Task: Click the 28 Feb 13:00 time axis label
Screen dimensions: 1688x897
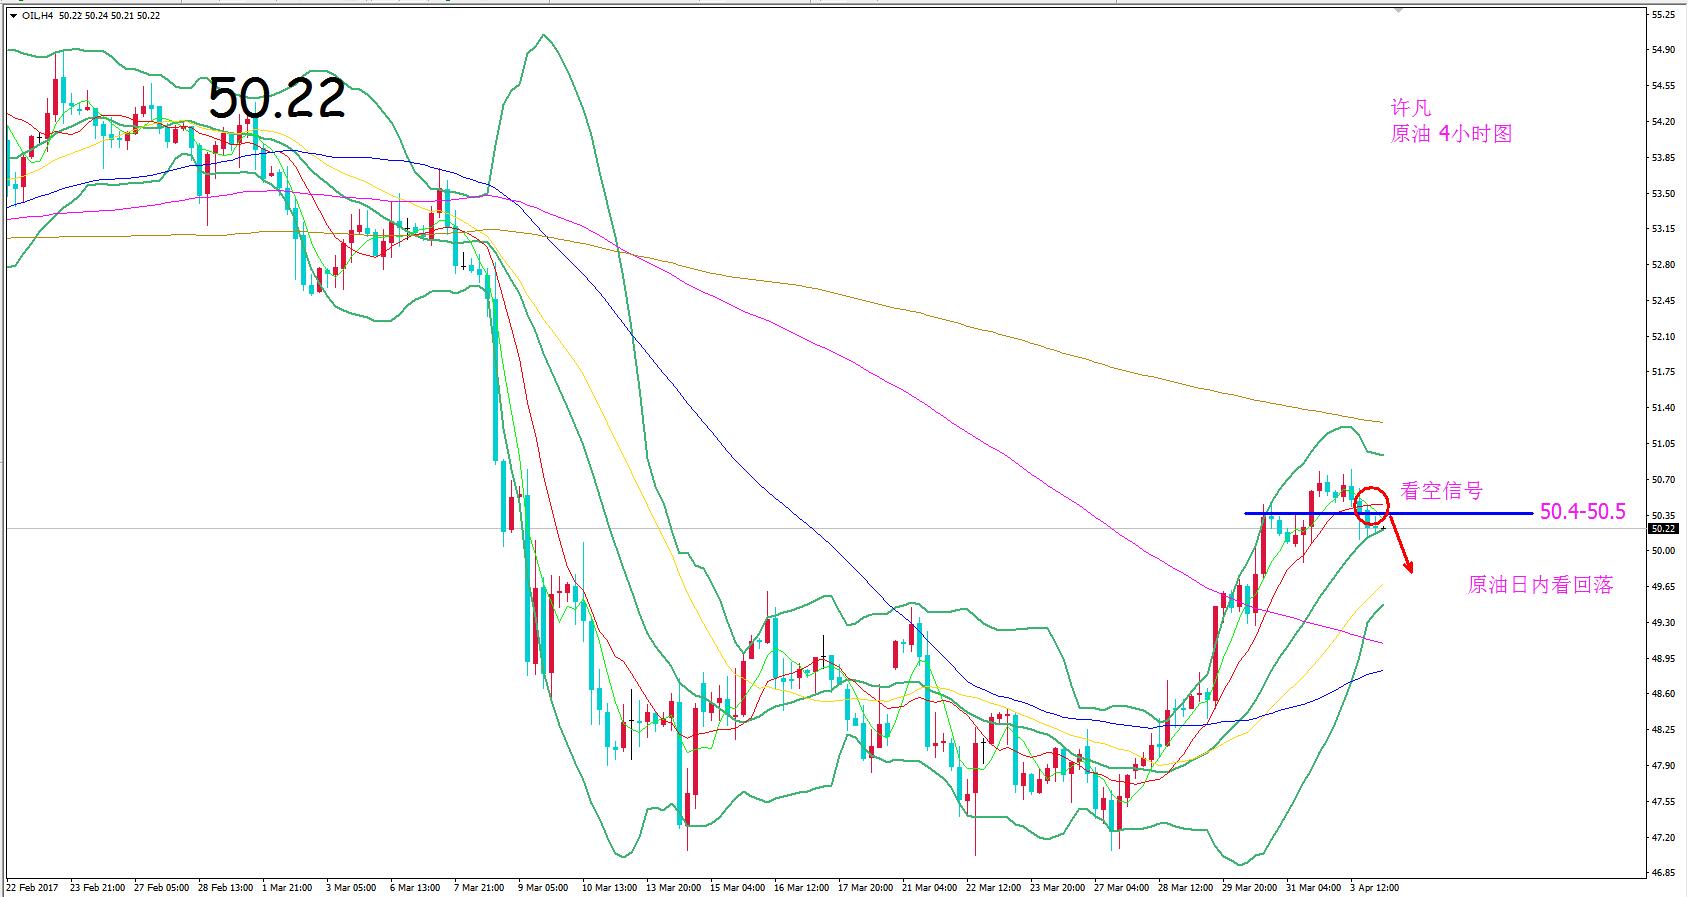Action: (226, 888)
